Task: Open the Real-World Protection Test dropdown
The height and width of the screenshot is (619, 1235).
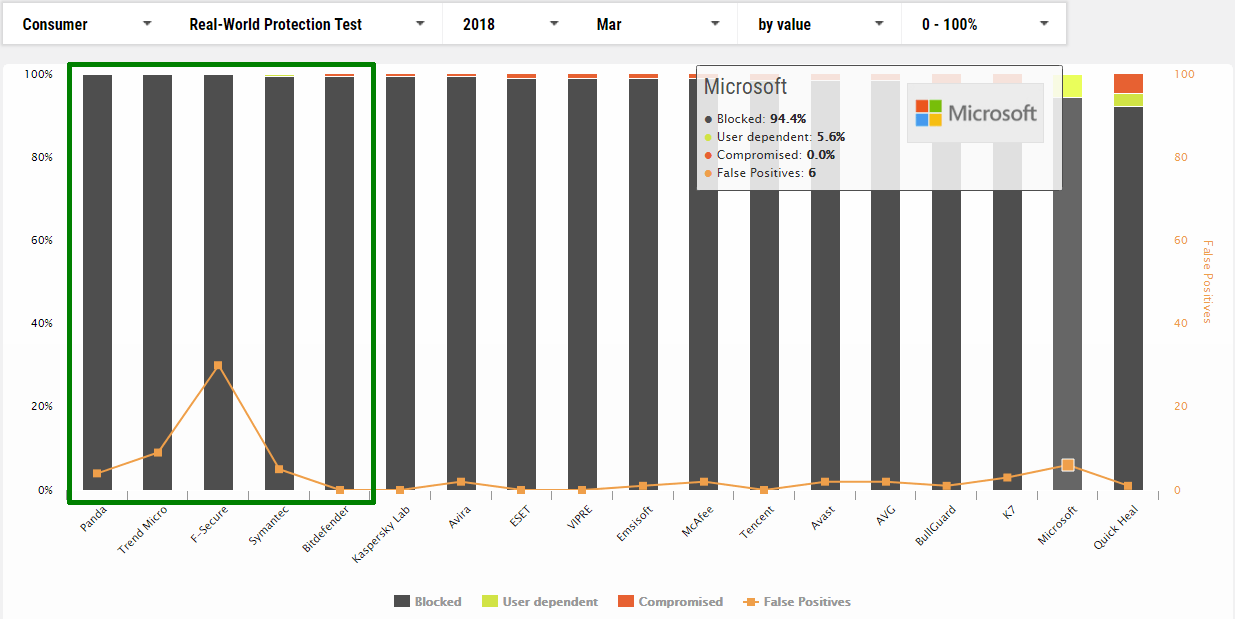Action: pyautogui.click(x=307, y=24)
